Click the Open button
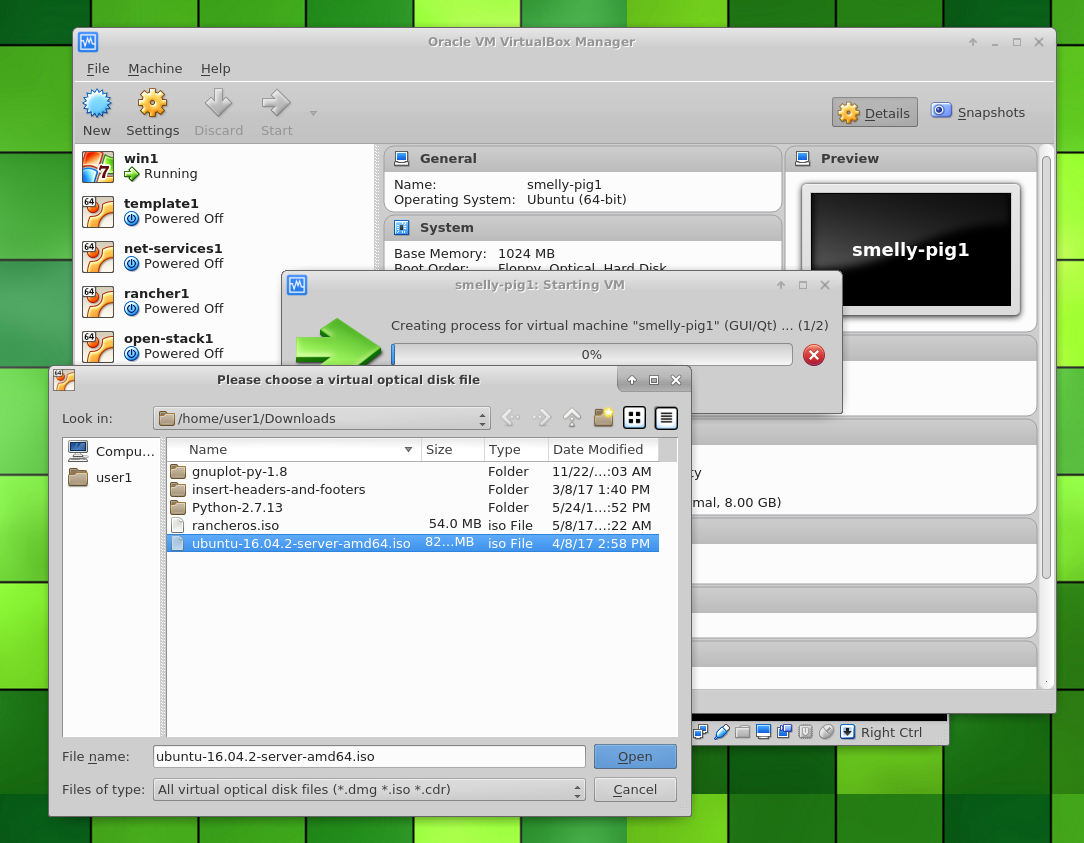Viewport: 1084px width, 843px height. pyautogui.click(x=635, y=757)
